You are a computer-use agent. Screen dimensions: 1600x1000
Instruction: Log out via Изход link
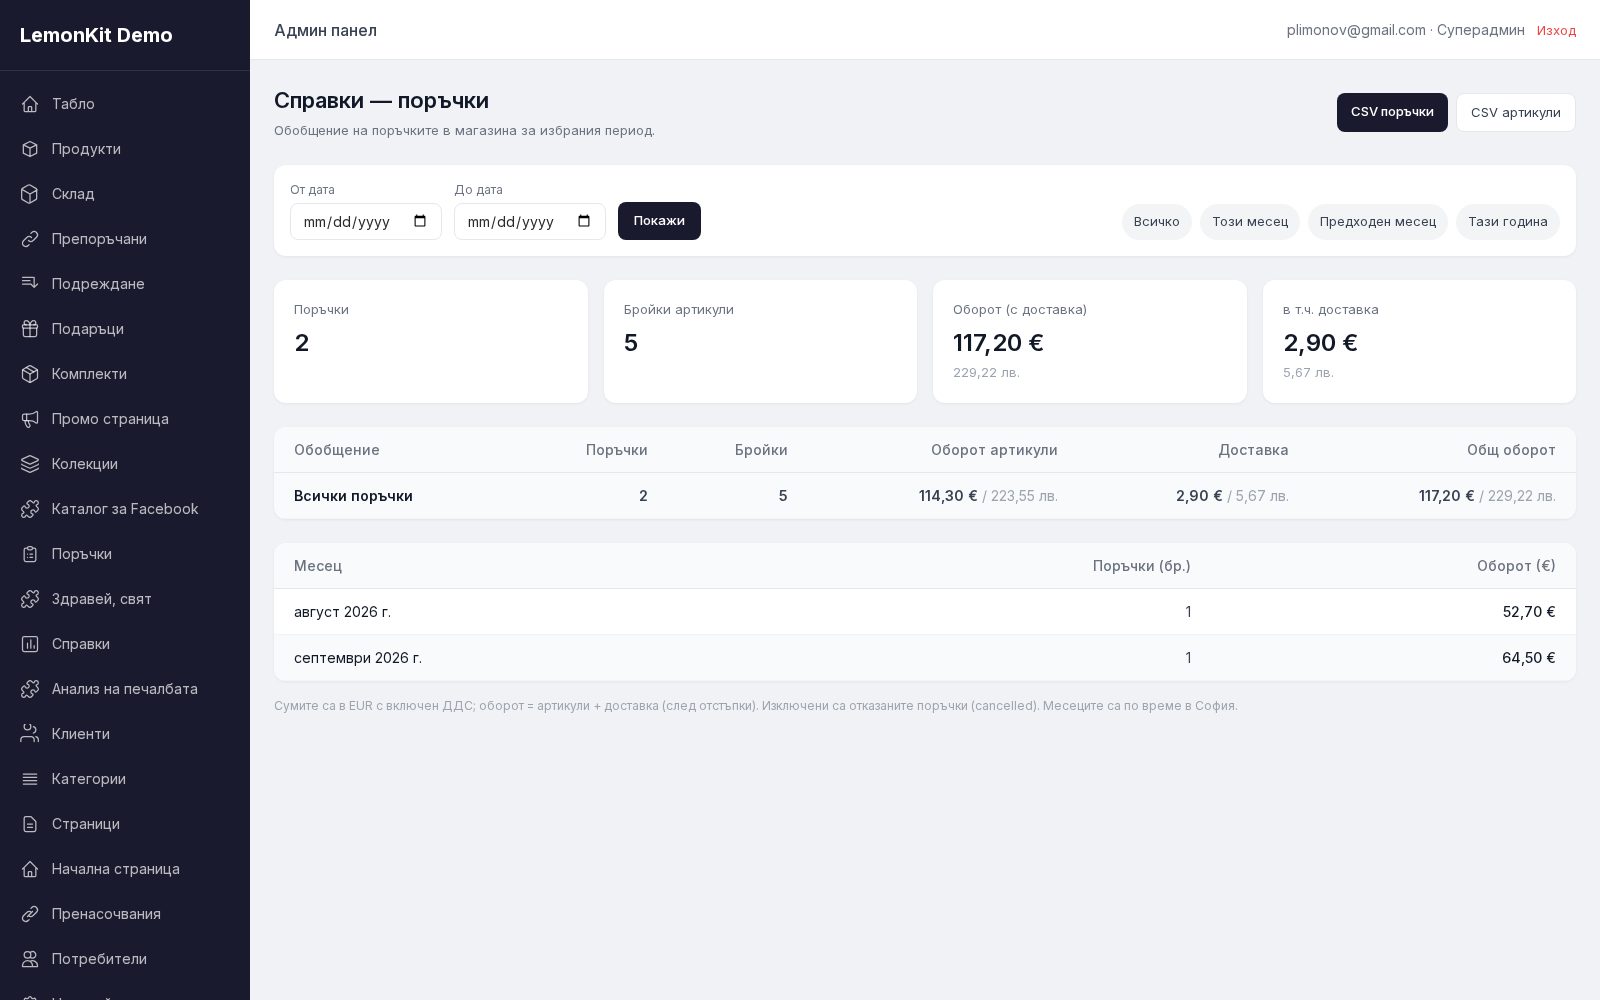[1556, 31]
